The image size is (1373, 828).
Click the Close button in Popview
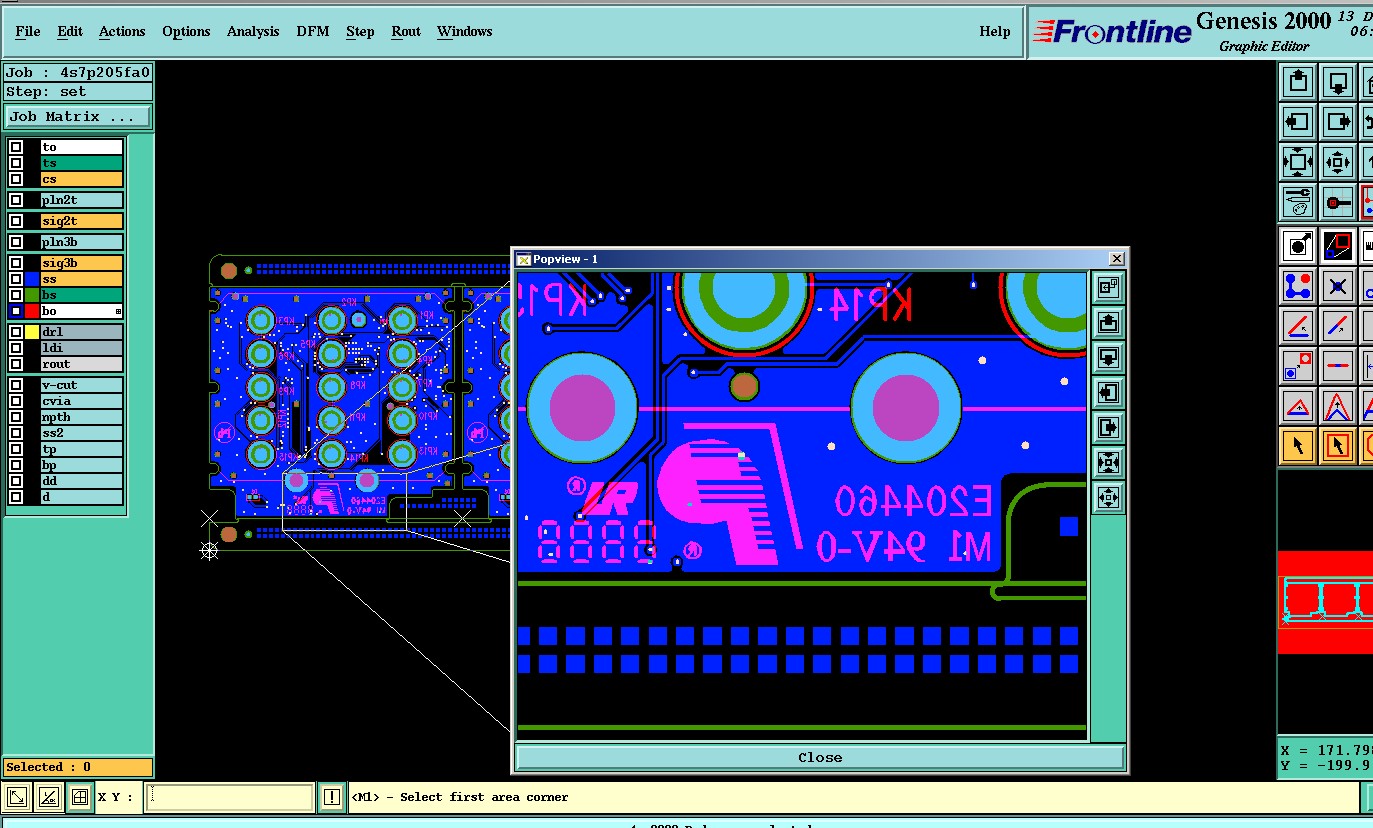[820, 757]
